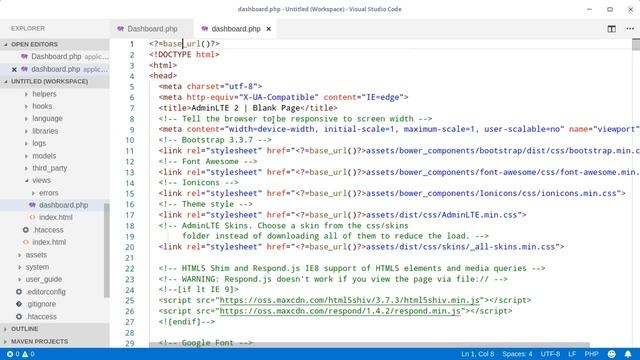Viewport: 640px width, 360px height.
Task: Click the git icon beside .gitignore
Action: 19,304
